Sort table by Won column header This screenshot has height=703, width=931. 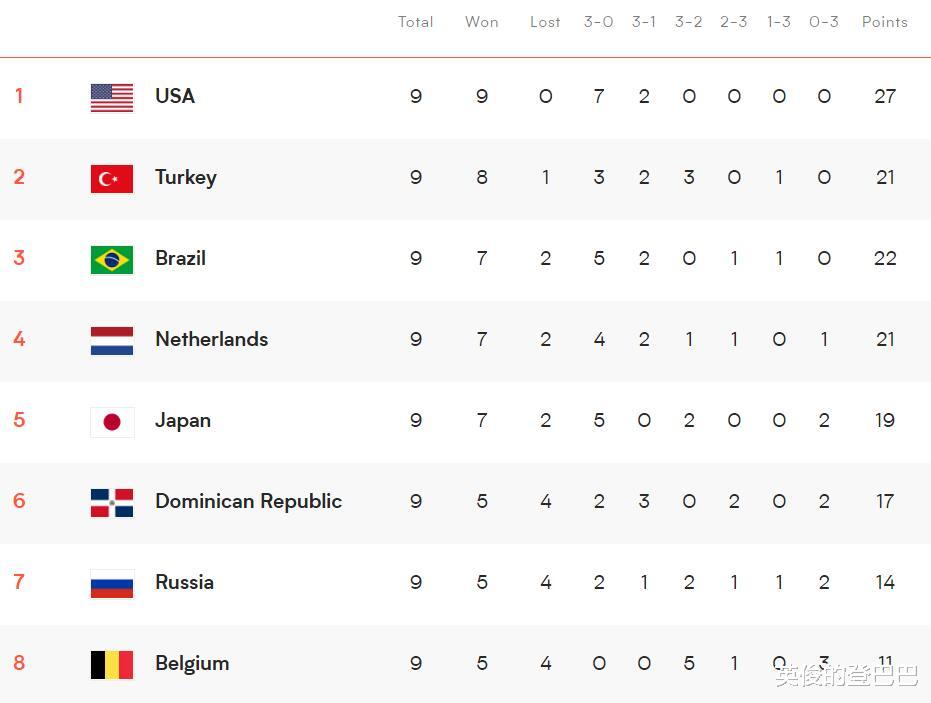[481, 22]
